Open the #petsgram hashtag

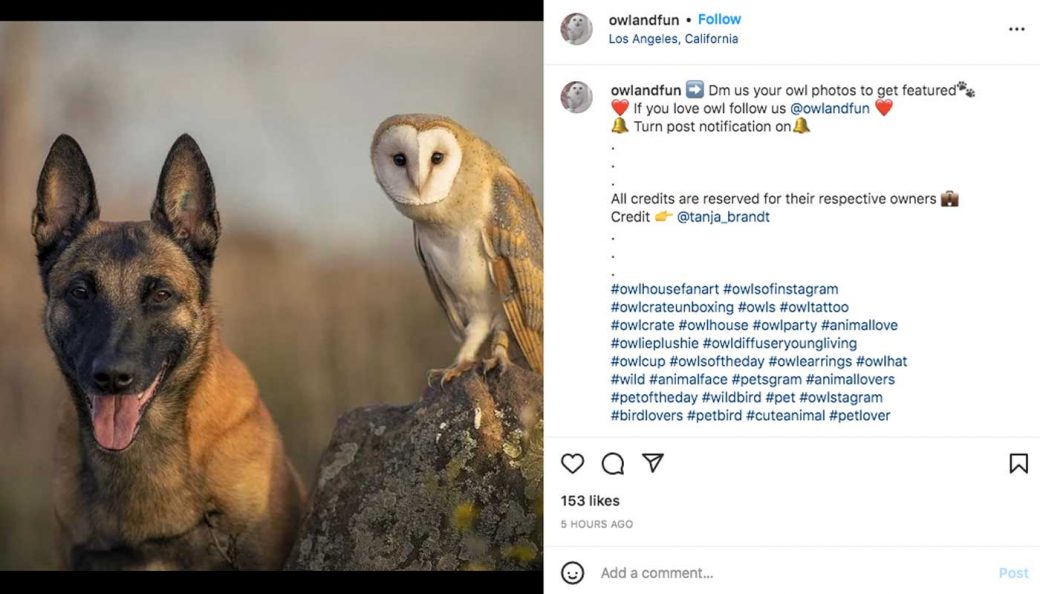click(763, 379)
